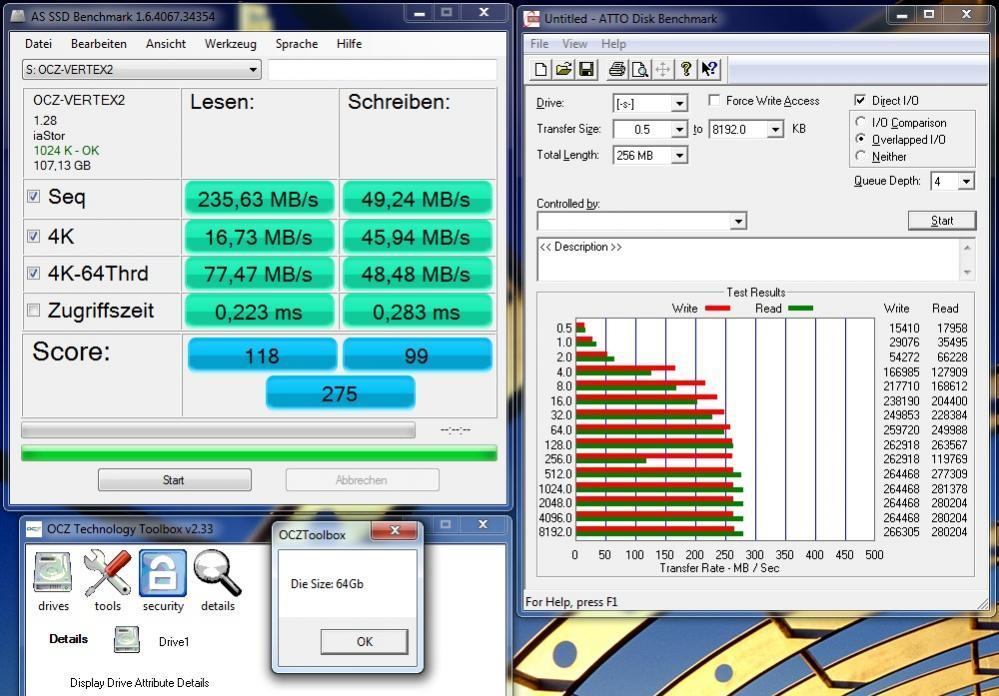
Task: Click the move arrows icon in ATTO toolbar
Action: (x=663, y=69)
